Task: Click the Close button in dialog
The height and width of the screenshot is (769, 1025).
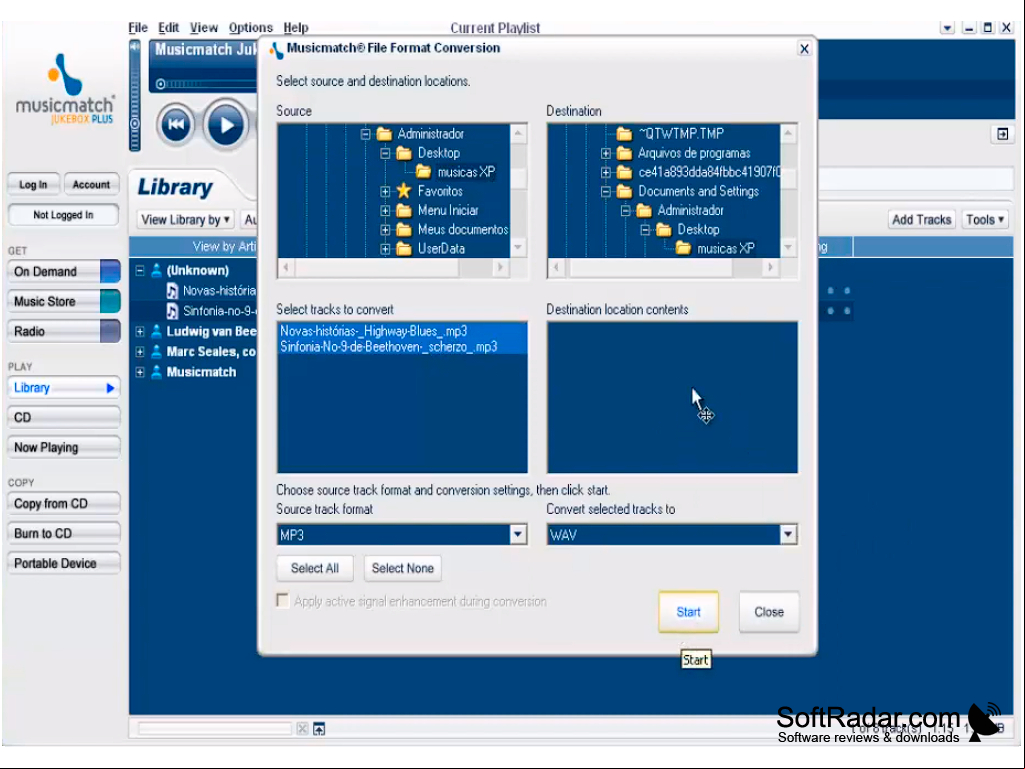Action: (x=769, y=612)
